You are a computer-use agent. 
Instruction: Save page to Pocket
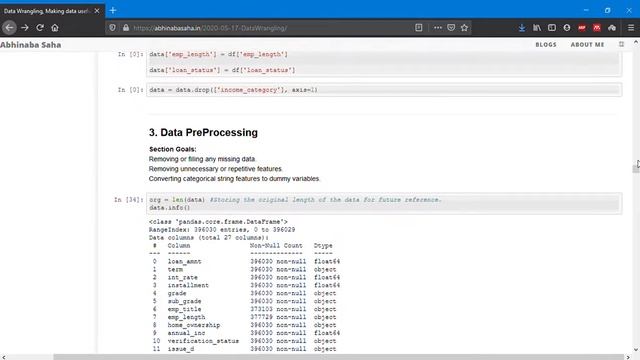451,28
